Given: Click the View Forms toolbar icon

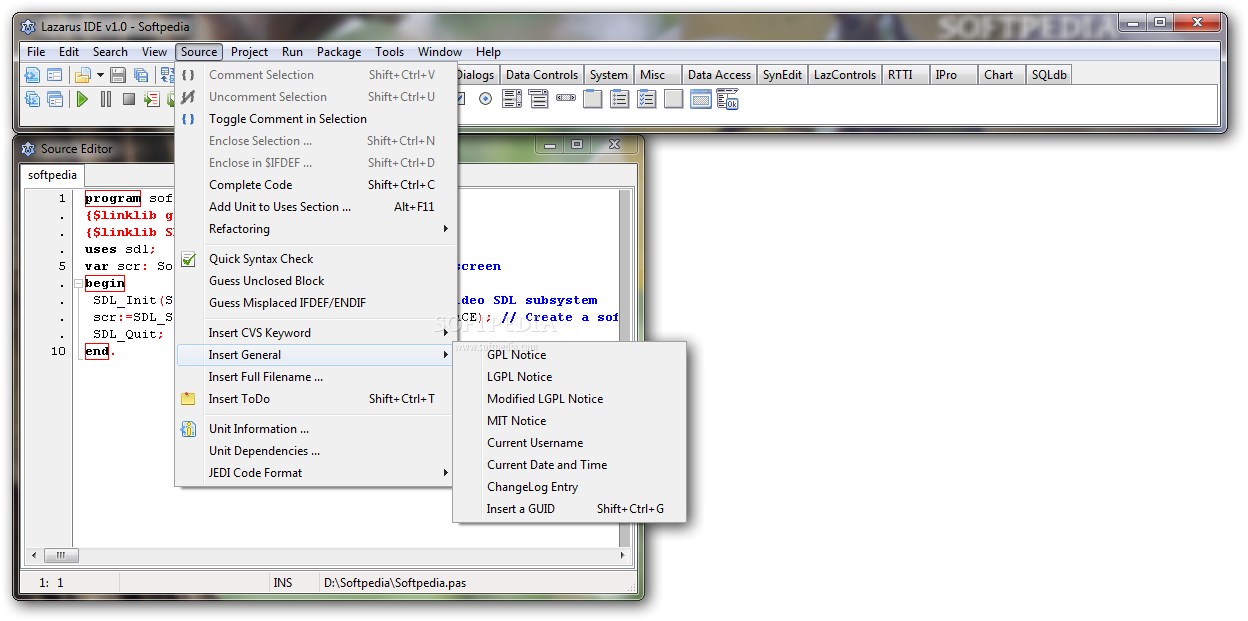Looking at the screenshot, I should pyautogui.click(x=55, y=99).
